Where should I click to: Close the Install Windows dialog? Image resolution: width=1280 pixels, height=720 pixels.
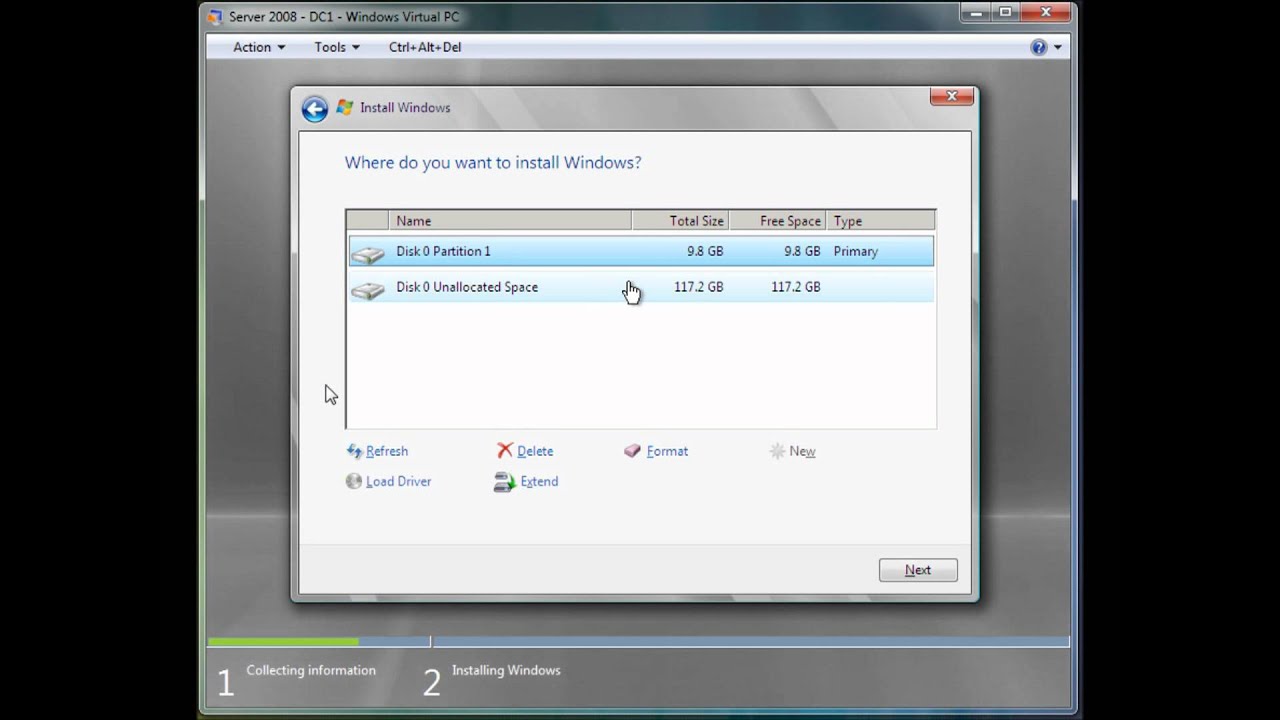point(952,96)
